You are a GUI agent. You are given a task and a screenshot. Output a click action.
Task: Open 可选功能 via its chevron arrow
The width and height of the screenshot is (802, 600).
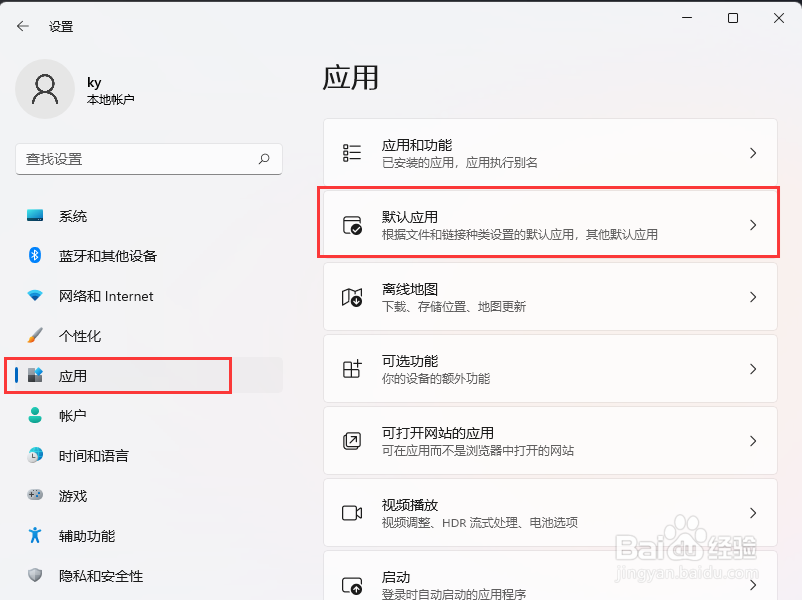753,369
